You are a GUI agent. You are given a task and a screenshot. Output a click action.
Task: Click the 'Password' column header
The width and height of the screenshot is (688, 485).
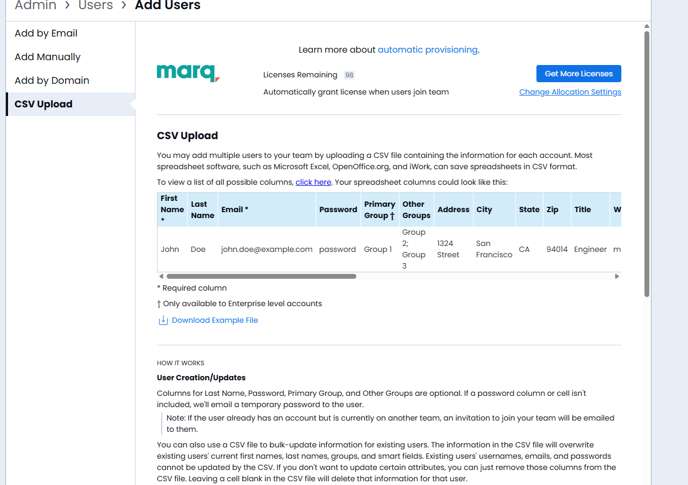point(338,209)
